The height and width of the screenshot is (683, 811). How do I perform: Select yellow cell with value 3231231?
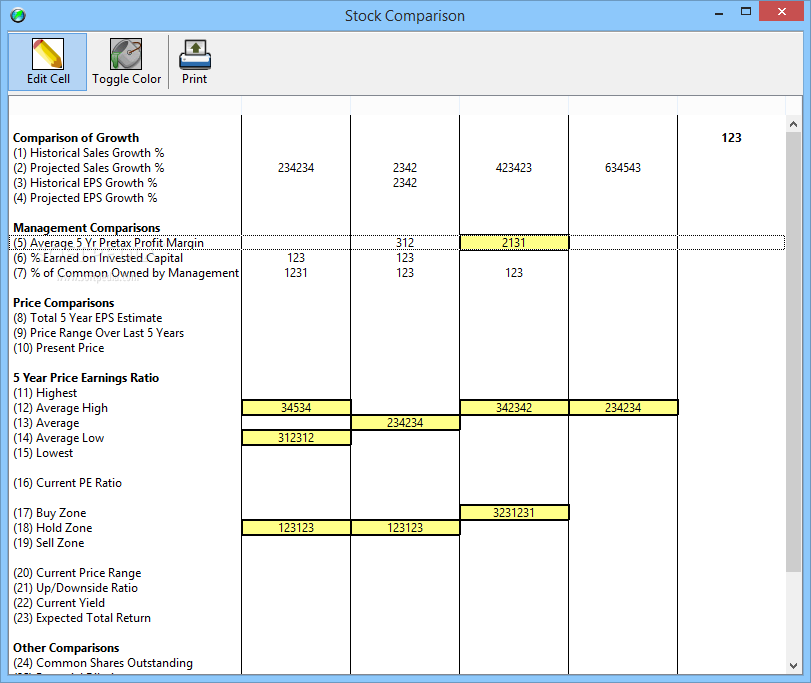[x=514, y=512]
